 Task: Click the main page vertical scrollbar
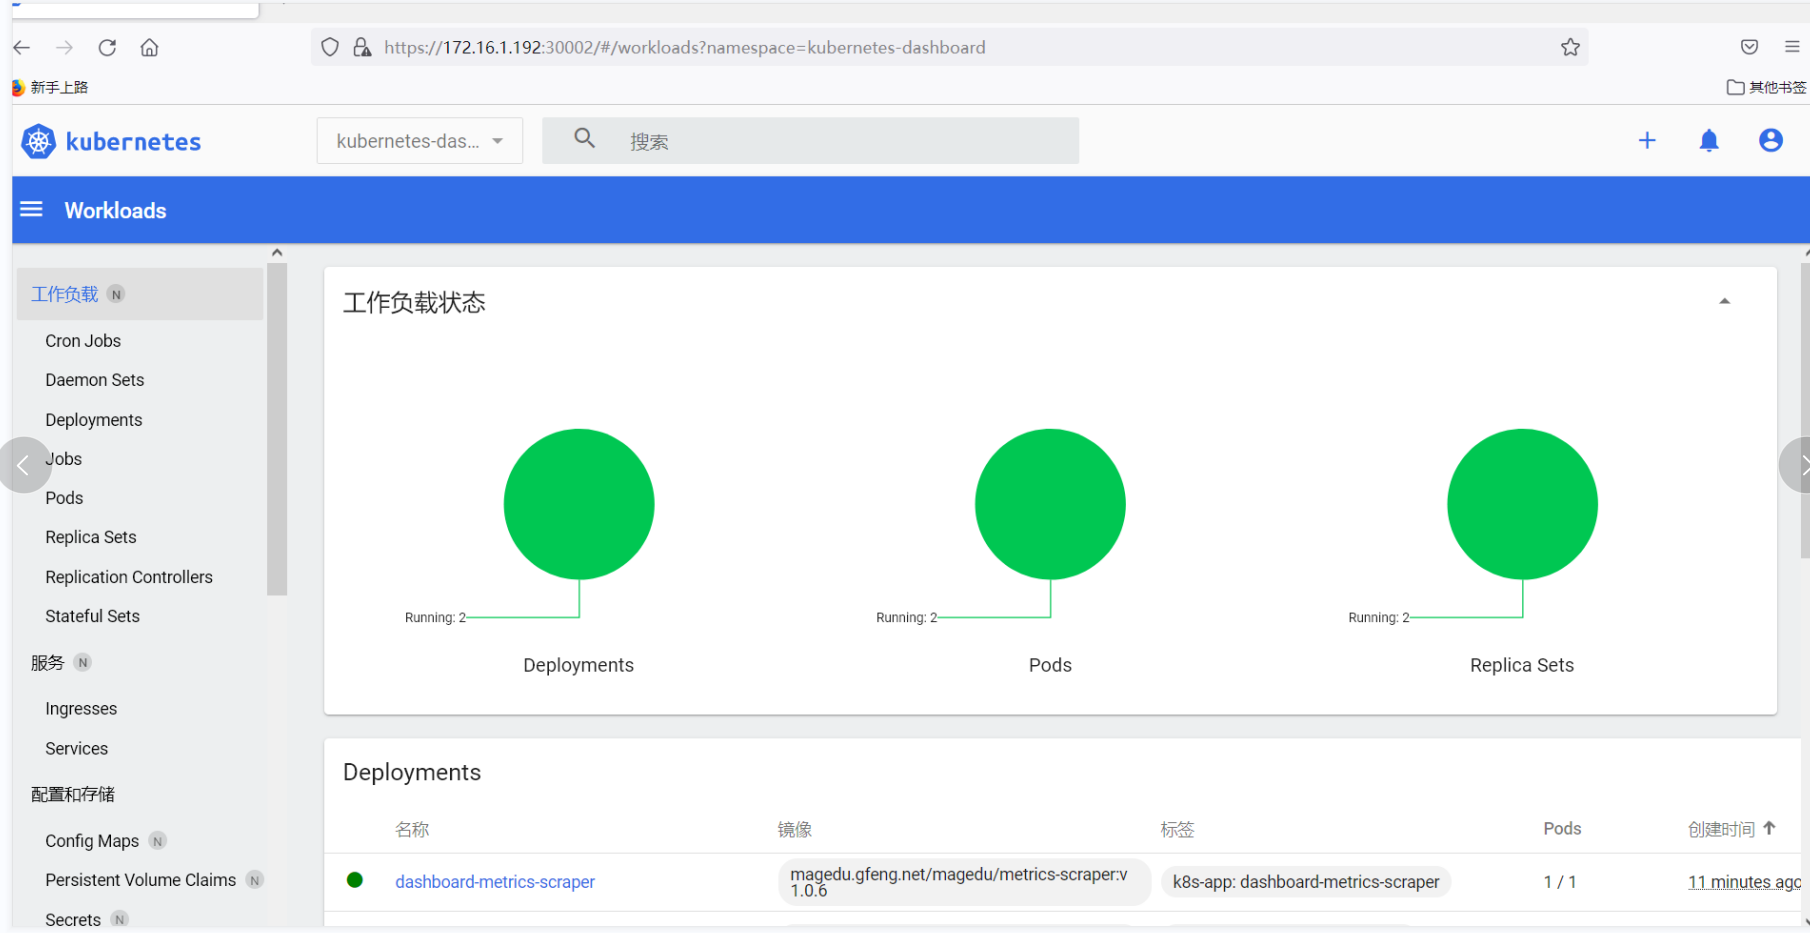1805,410
